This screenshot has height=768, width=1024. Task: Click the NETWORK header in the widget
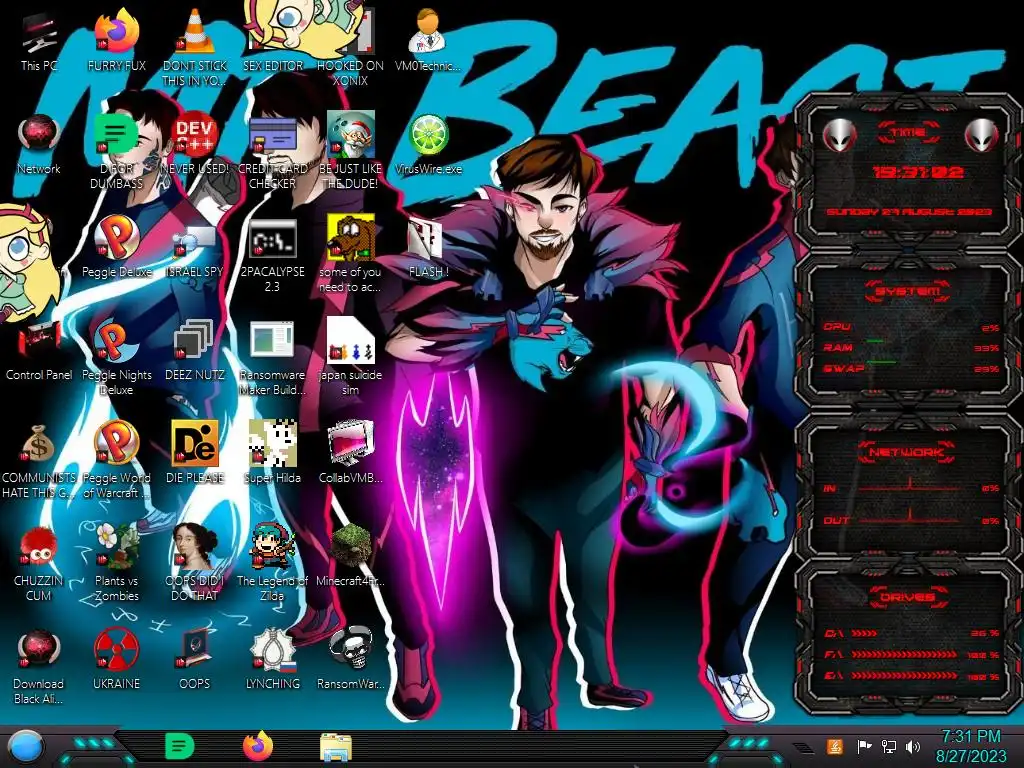(x=908, y=452)
